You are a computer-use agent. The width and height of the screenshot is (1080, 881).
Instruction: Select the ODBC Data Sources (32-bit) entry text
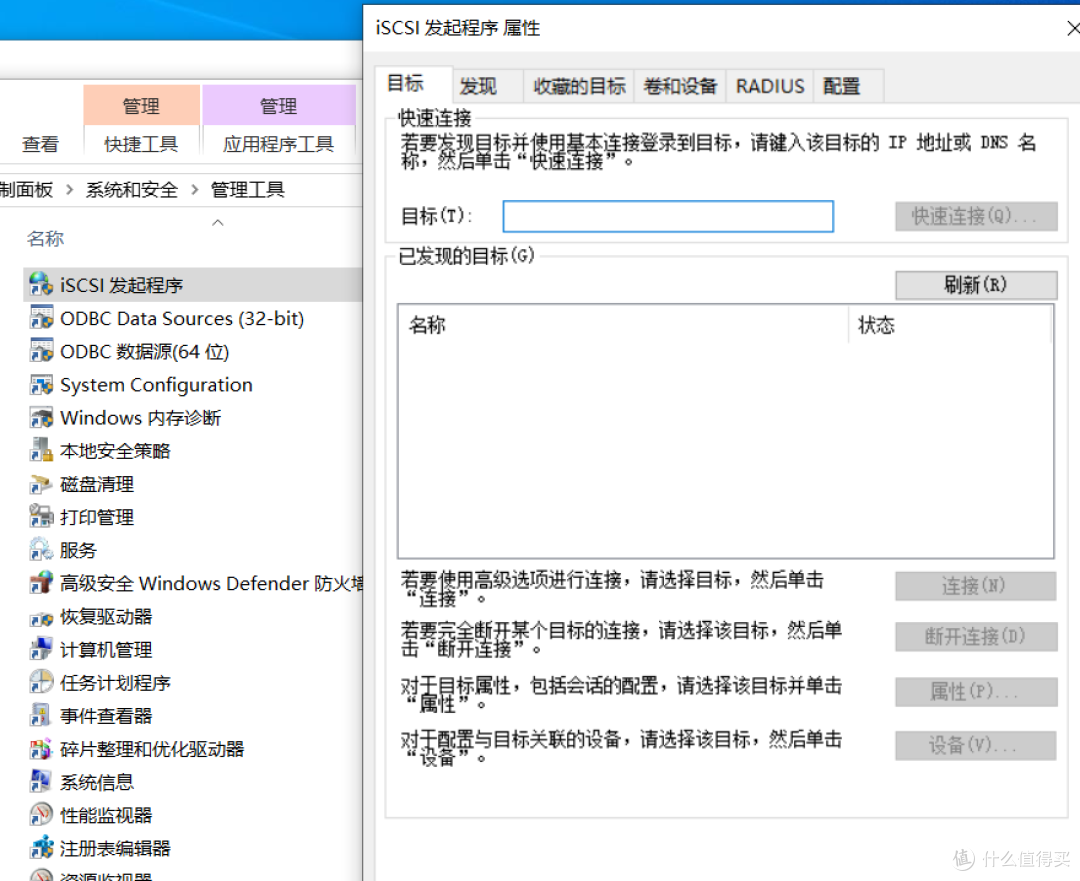pos(182,318)
